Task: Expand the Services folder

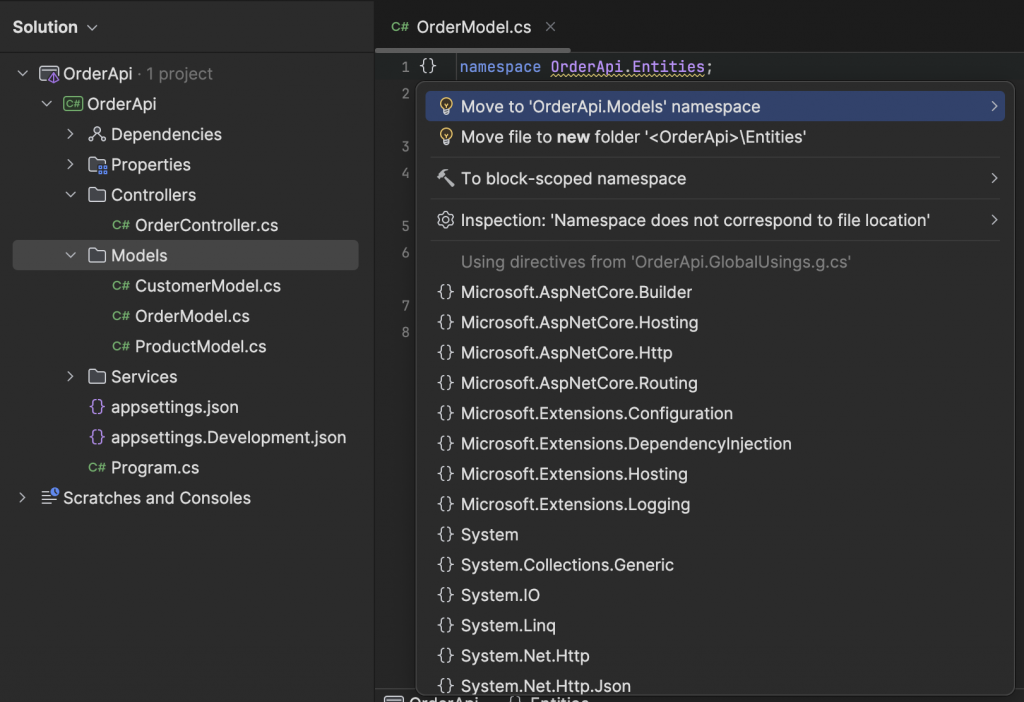Action: pos(70,377)
